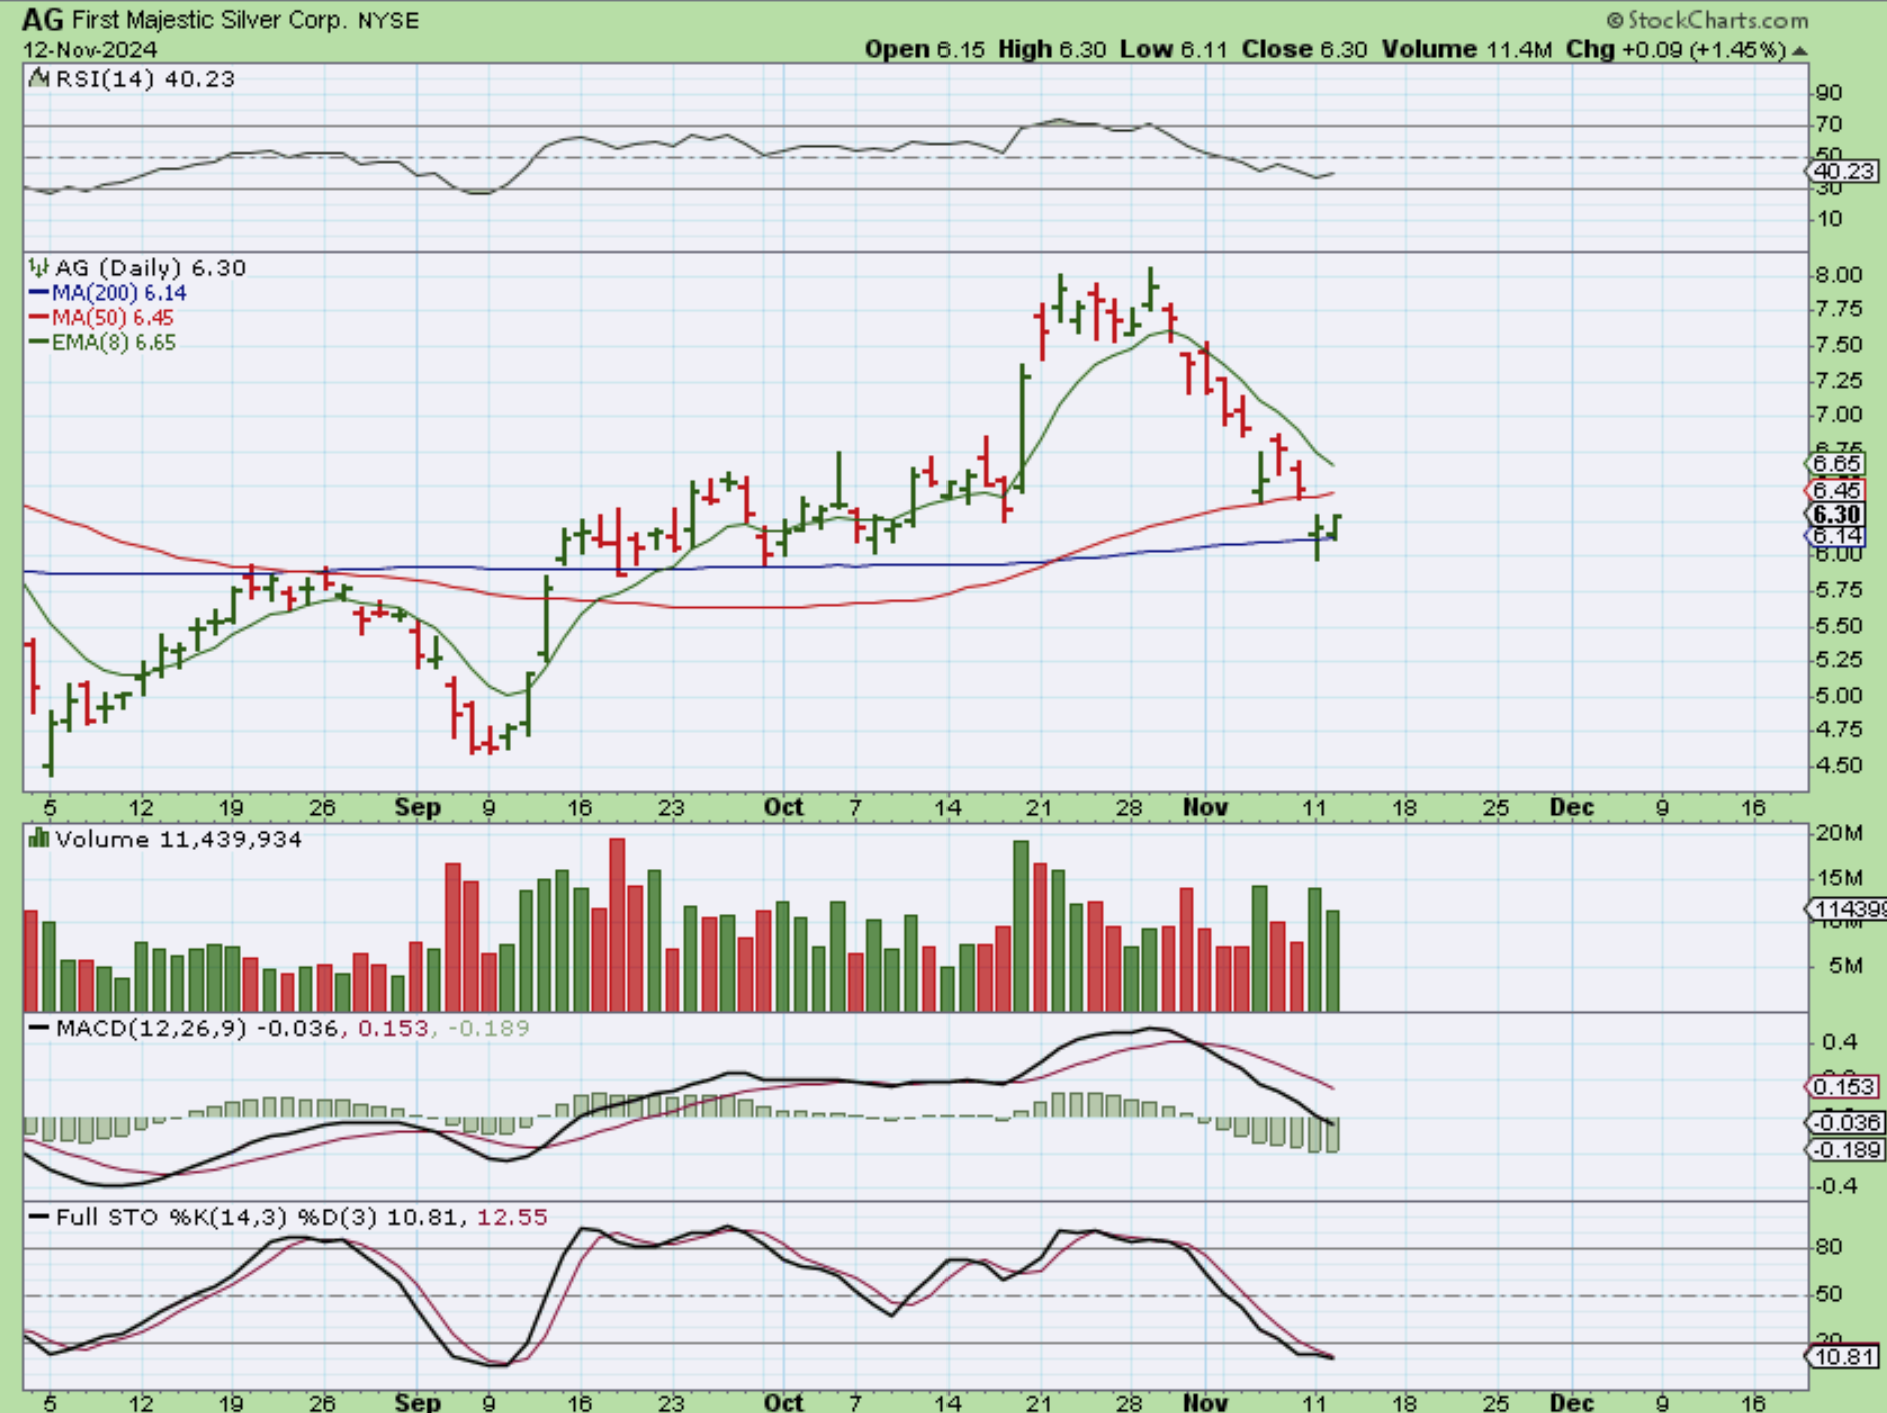The height and width of the screenshot is (1413, 1887).
Task: Click the 4.50 price axis label
Action: tap(1839, 766)
